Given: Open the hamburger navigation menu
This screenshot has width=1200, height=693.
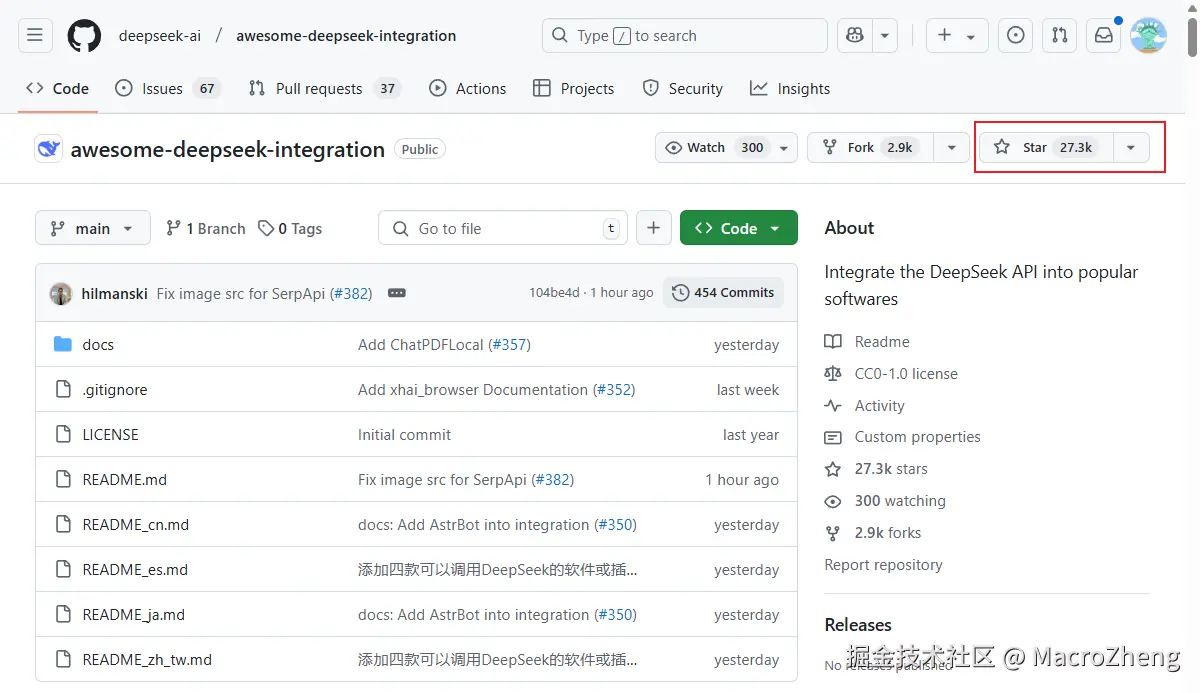Looking at the screenshot, I should [x=35, y=36].
